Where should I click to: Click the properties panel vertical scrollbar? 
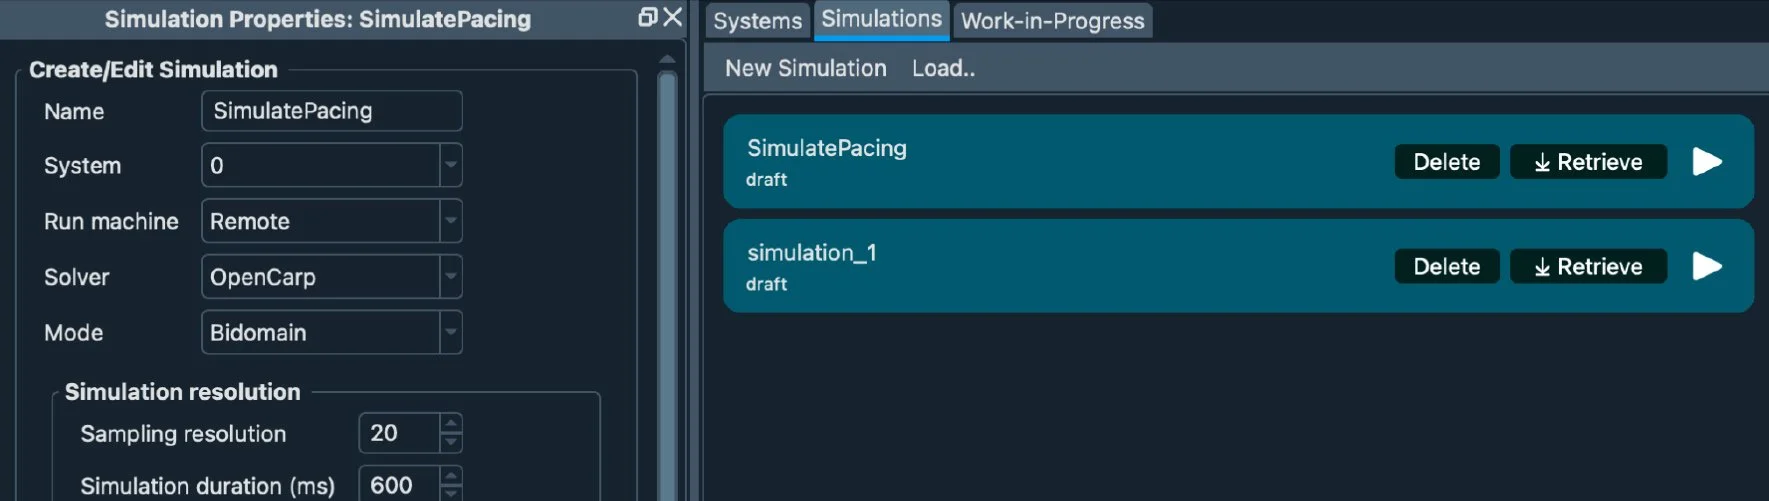click(x=667, y=285)
